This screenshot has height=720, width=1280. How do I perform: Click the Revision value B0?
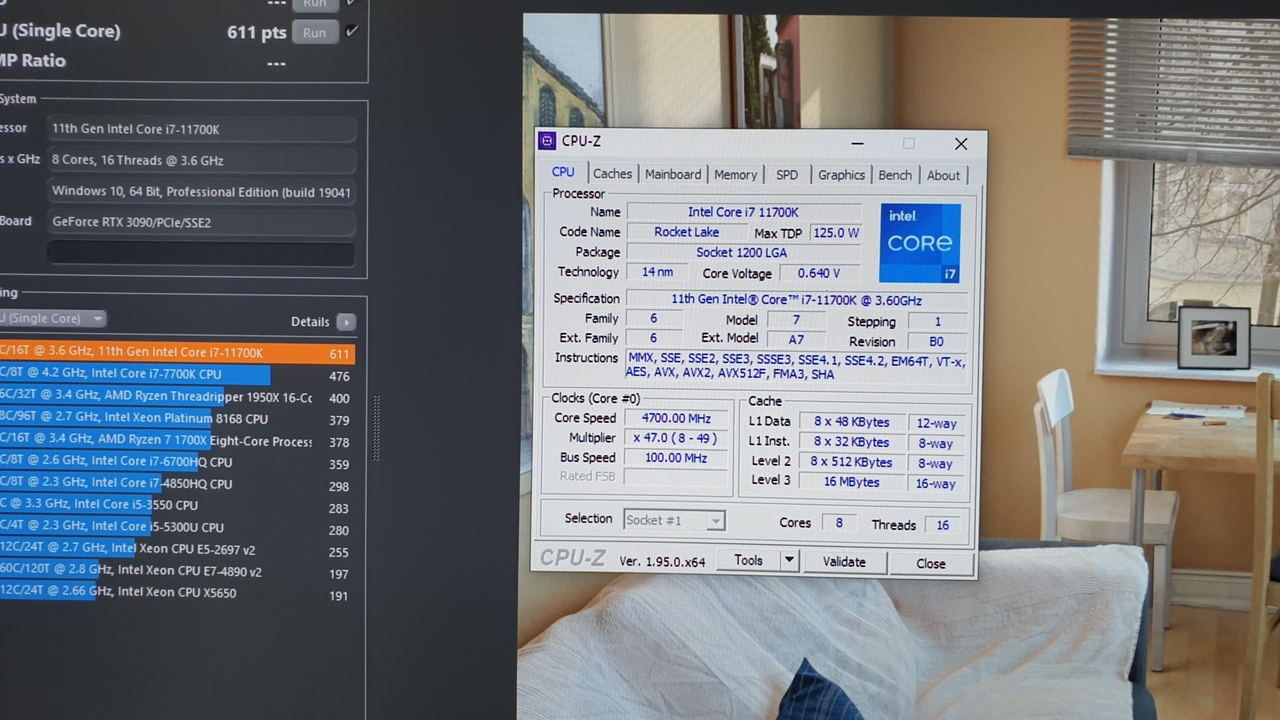click(x=936, y=341)
